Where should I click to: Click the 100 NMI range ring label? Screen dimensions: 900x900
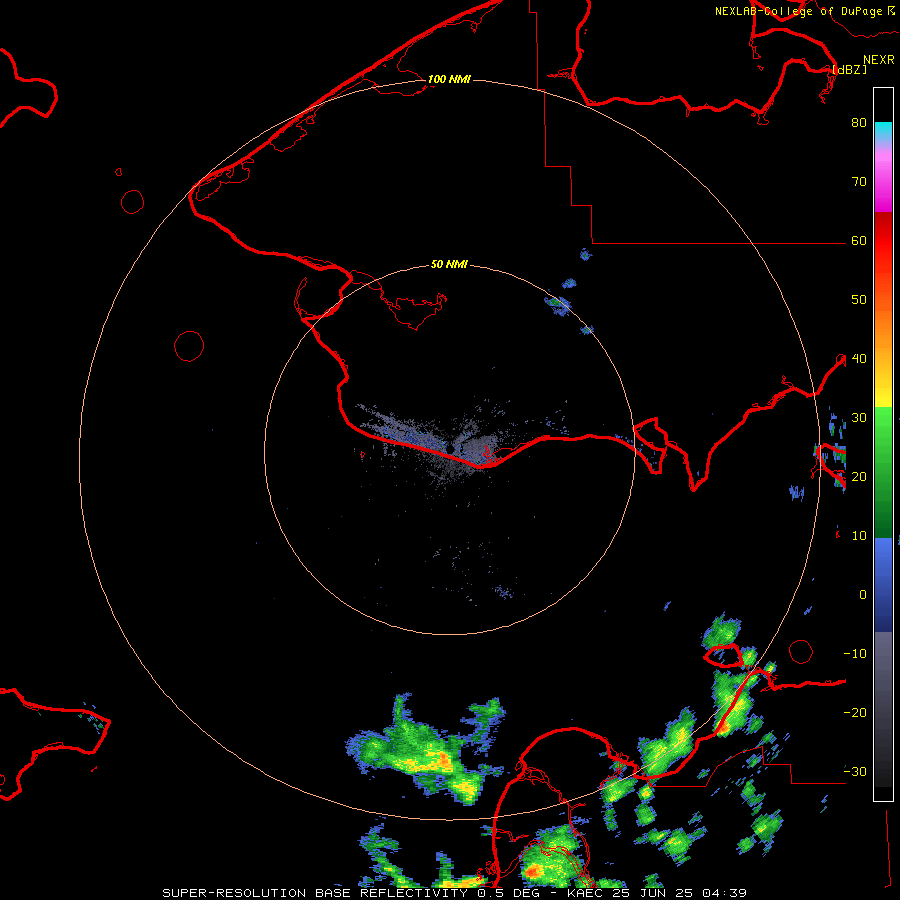pyautogui.click(x=449, y=79)
